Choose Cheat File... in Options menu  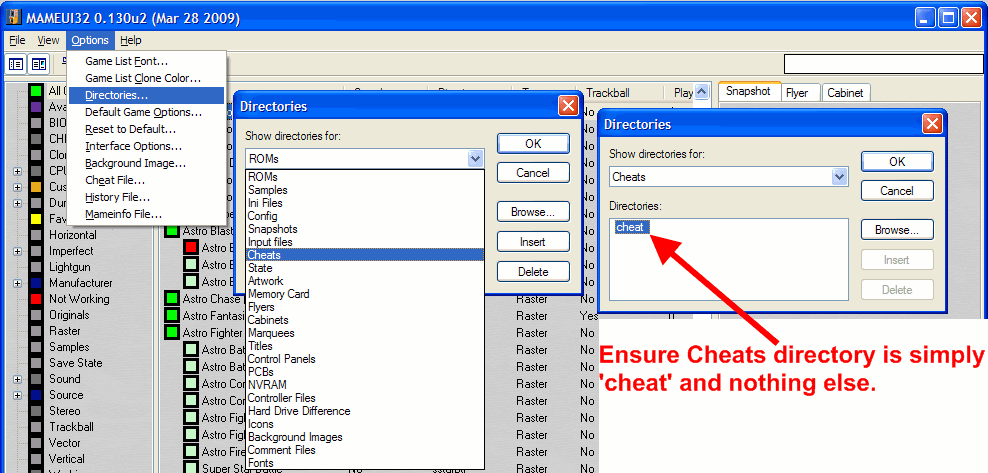(146, 180)
